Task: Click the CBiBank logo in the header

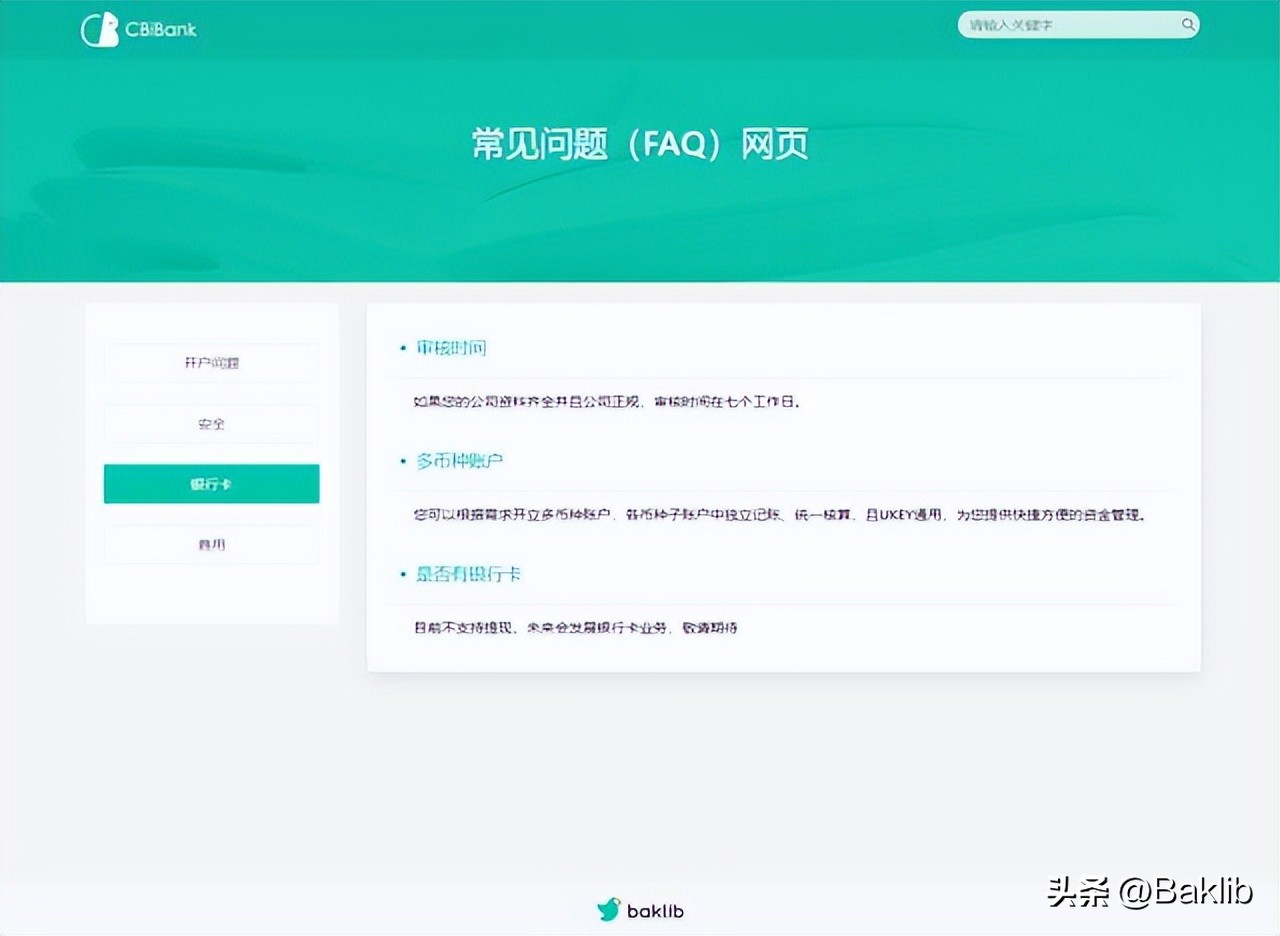Action: tap(138, 29)
